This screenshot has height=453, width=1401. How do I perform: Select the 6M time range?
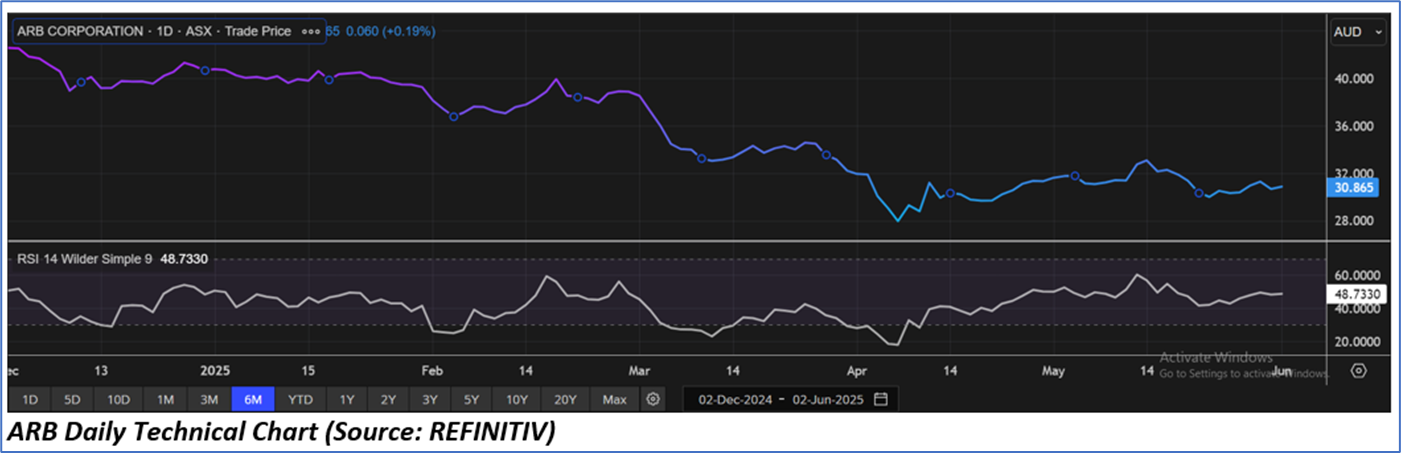pyautogui.click(x=253, y=400)
